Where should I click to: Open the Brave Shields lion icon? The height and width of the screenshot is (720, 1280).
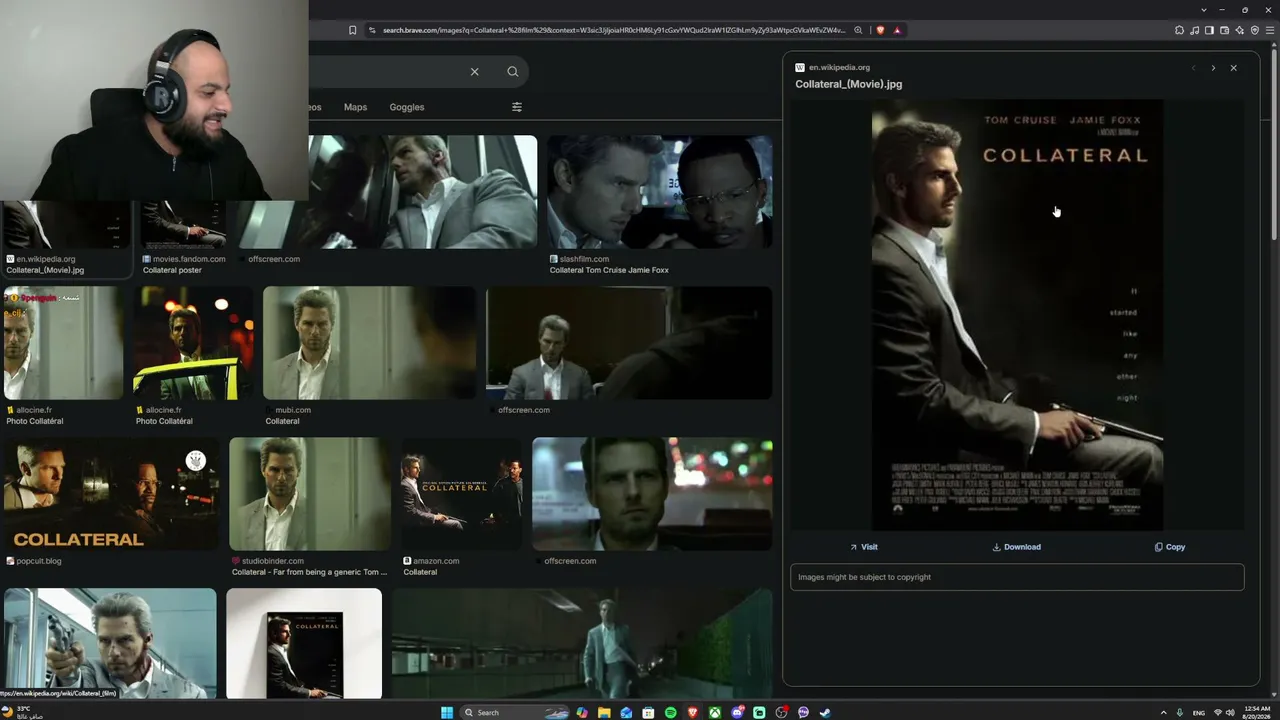coord(880,30)
